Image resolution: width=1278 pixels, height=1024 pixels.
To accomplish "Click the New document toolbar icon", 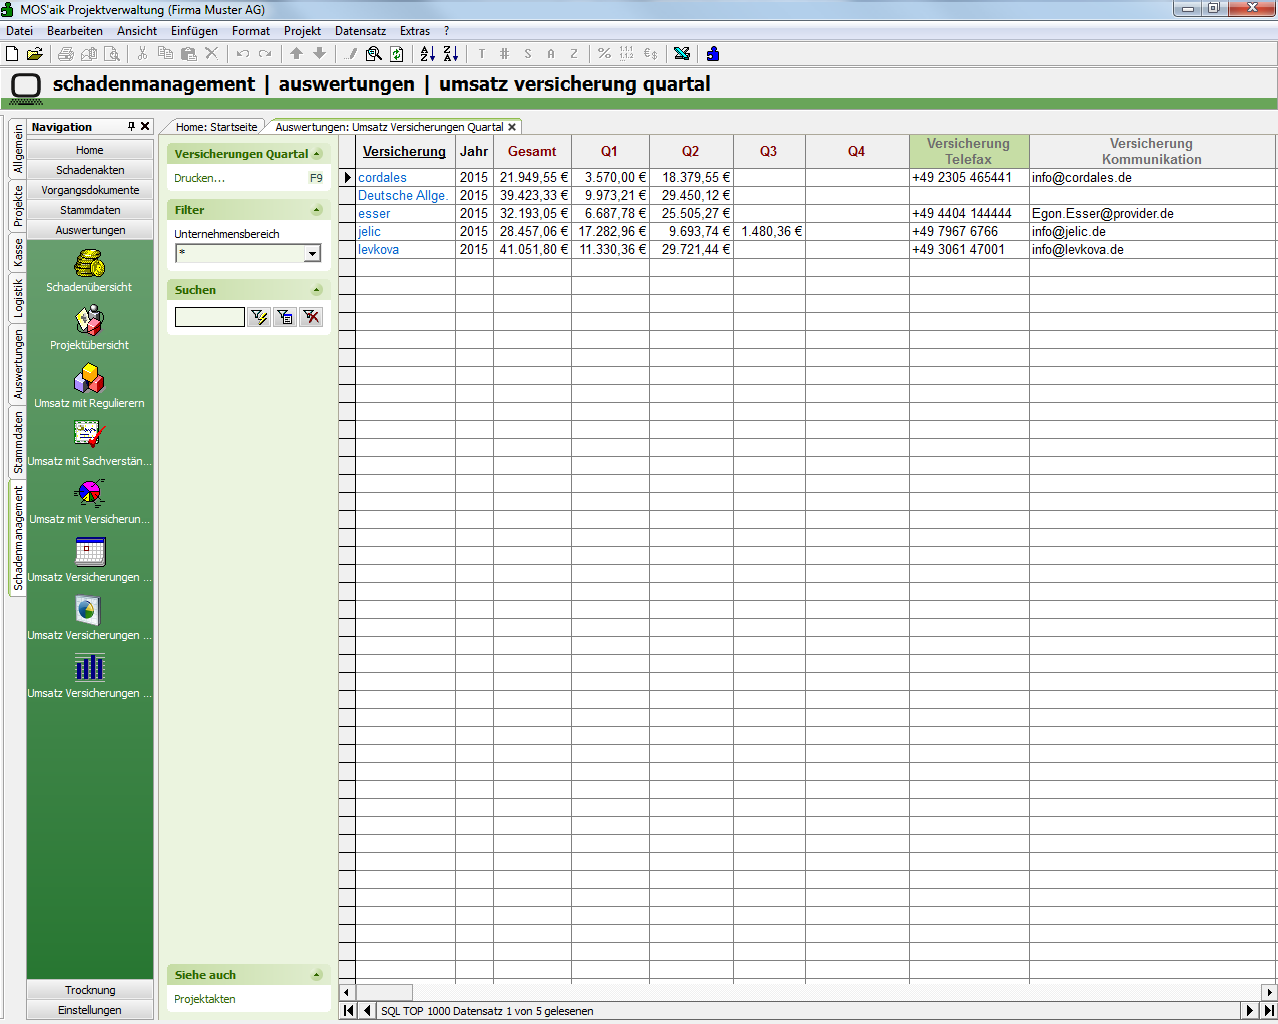I will 12,54.
